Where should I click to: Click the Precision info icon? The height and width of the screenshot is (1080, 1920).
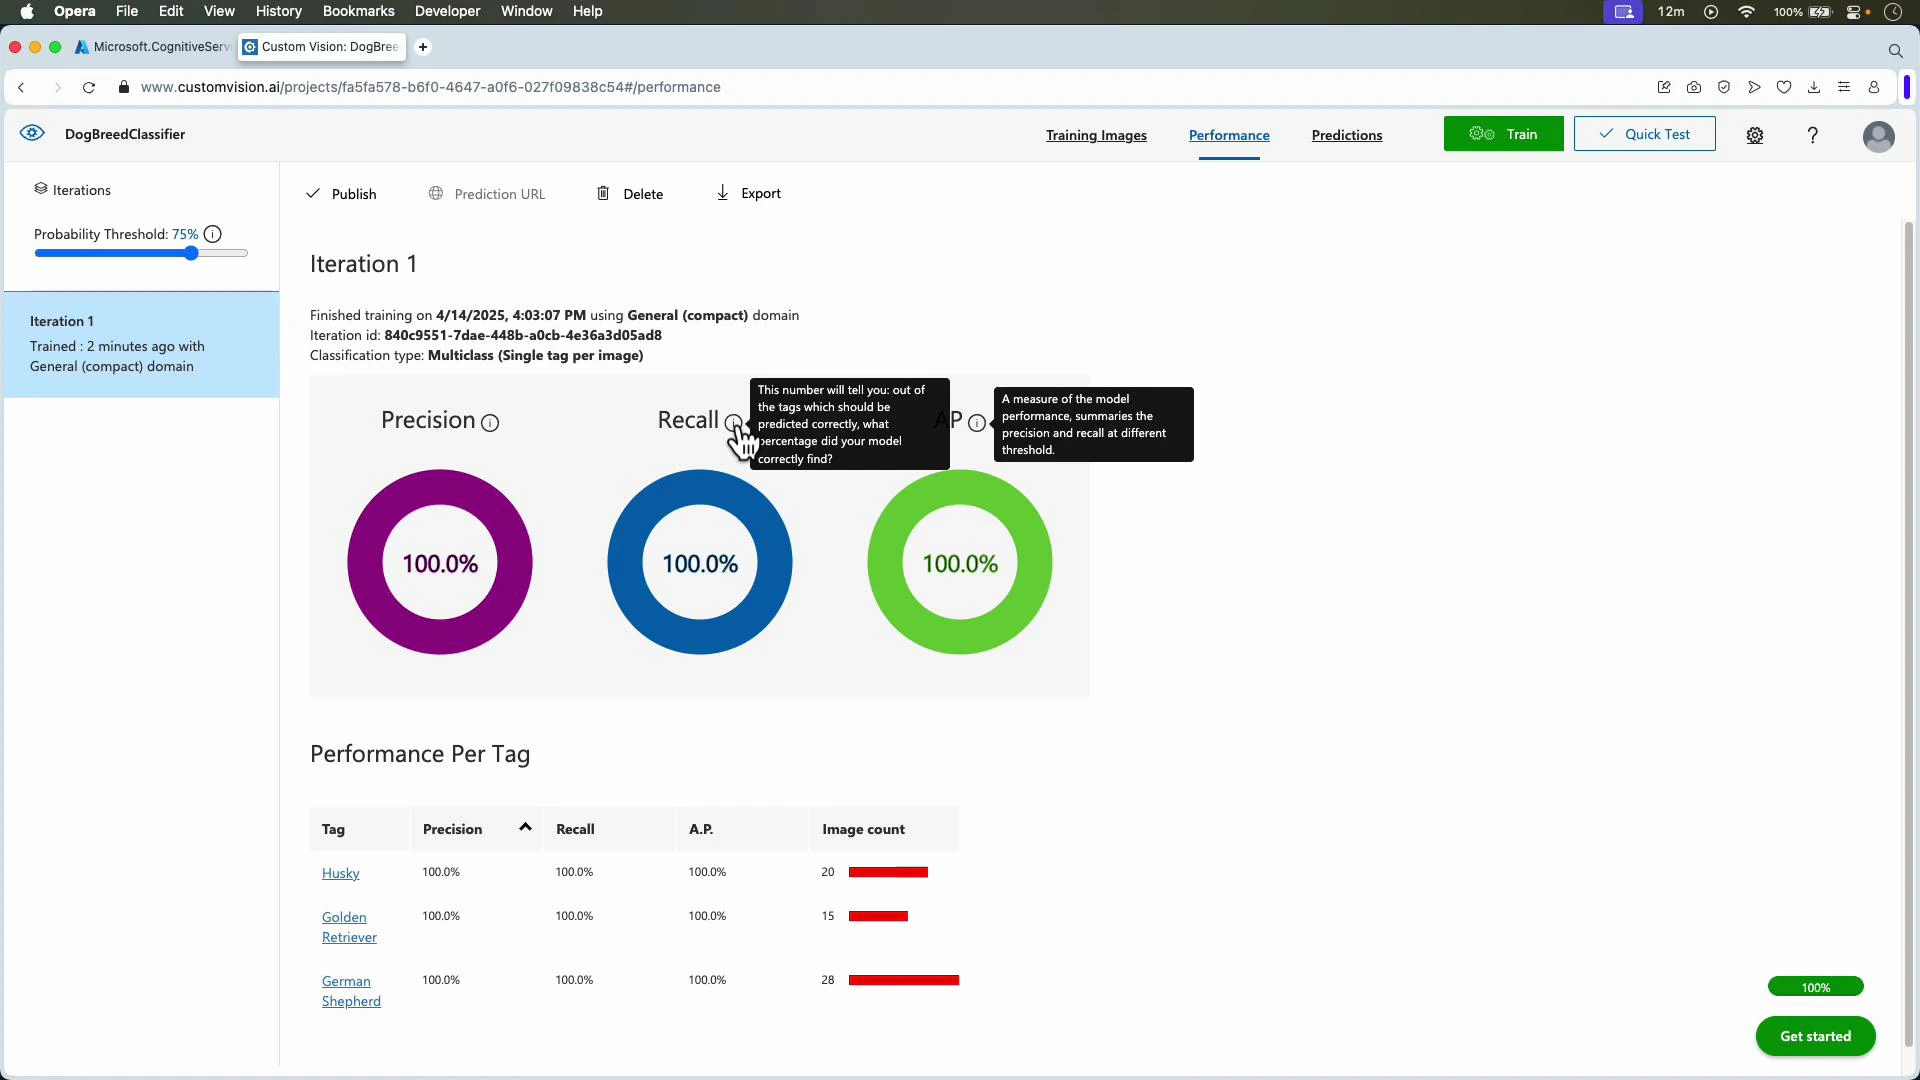tap(490, 423)
